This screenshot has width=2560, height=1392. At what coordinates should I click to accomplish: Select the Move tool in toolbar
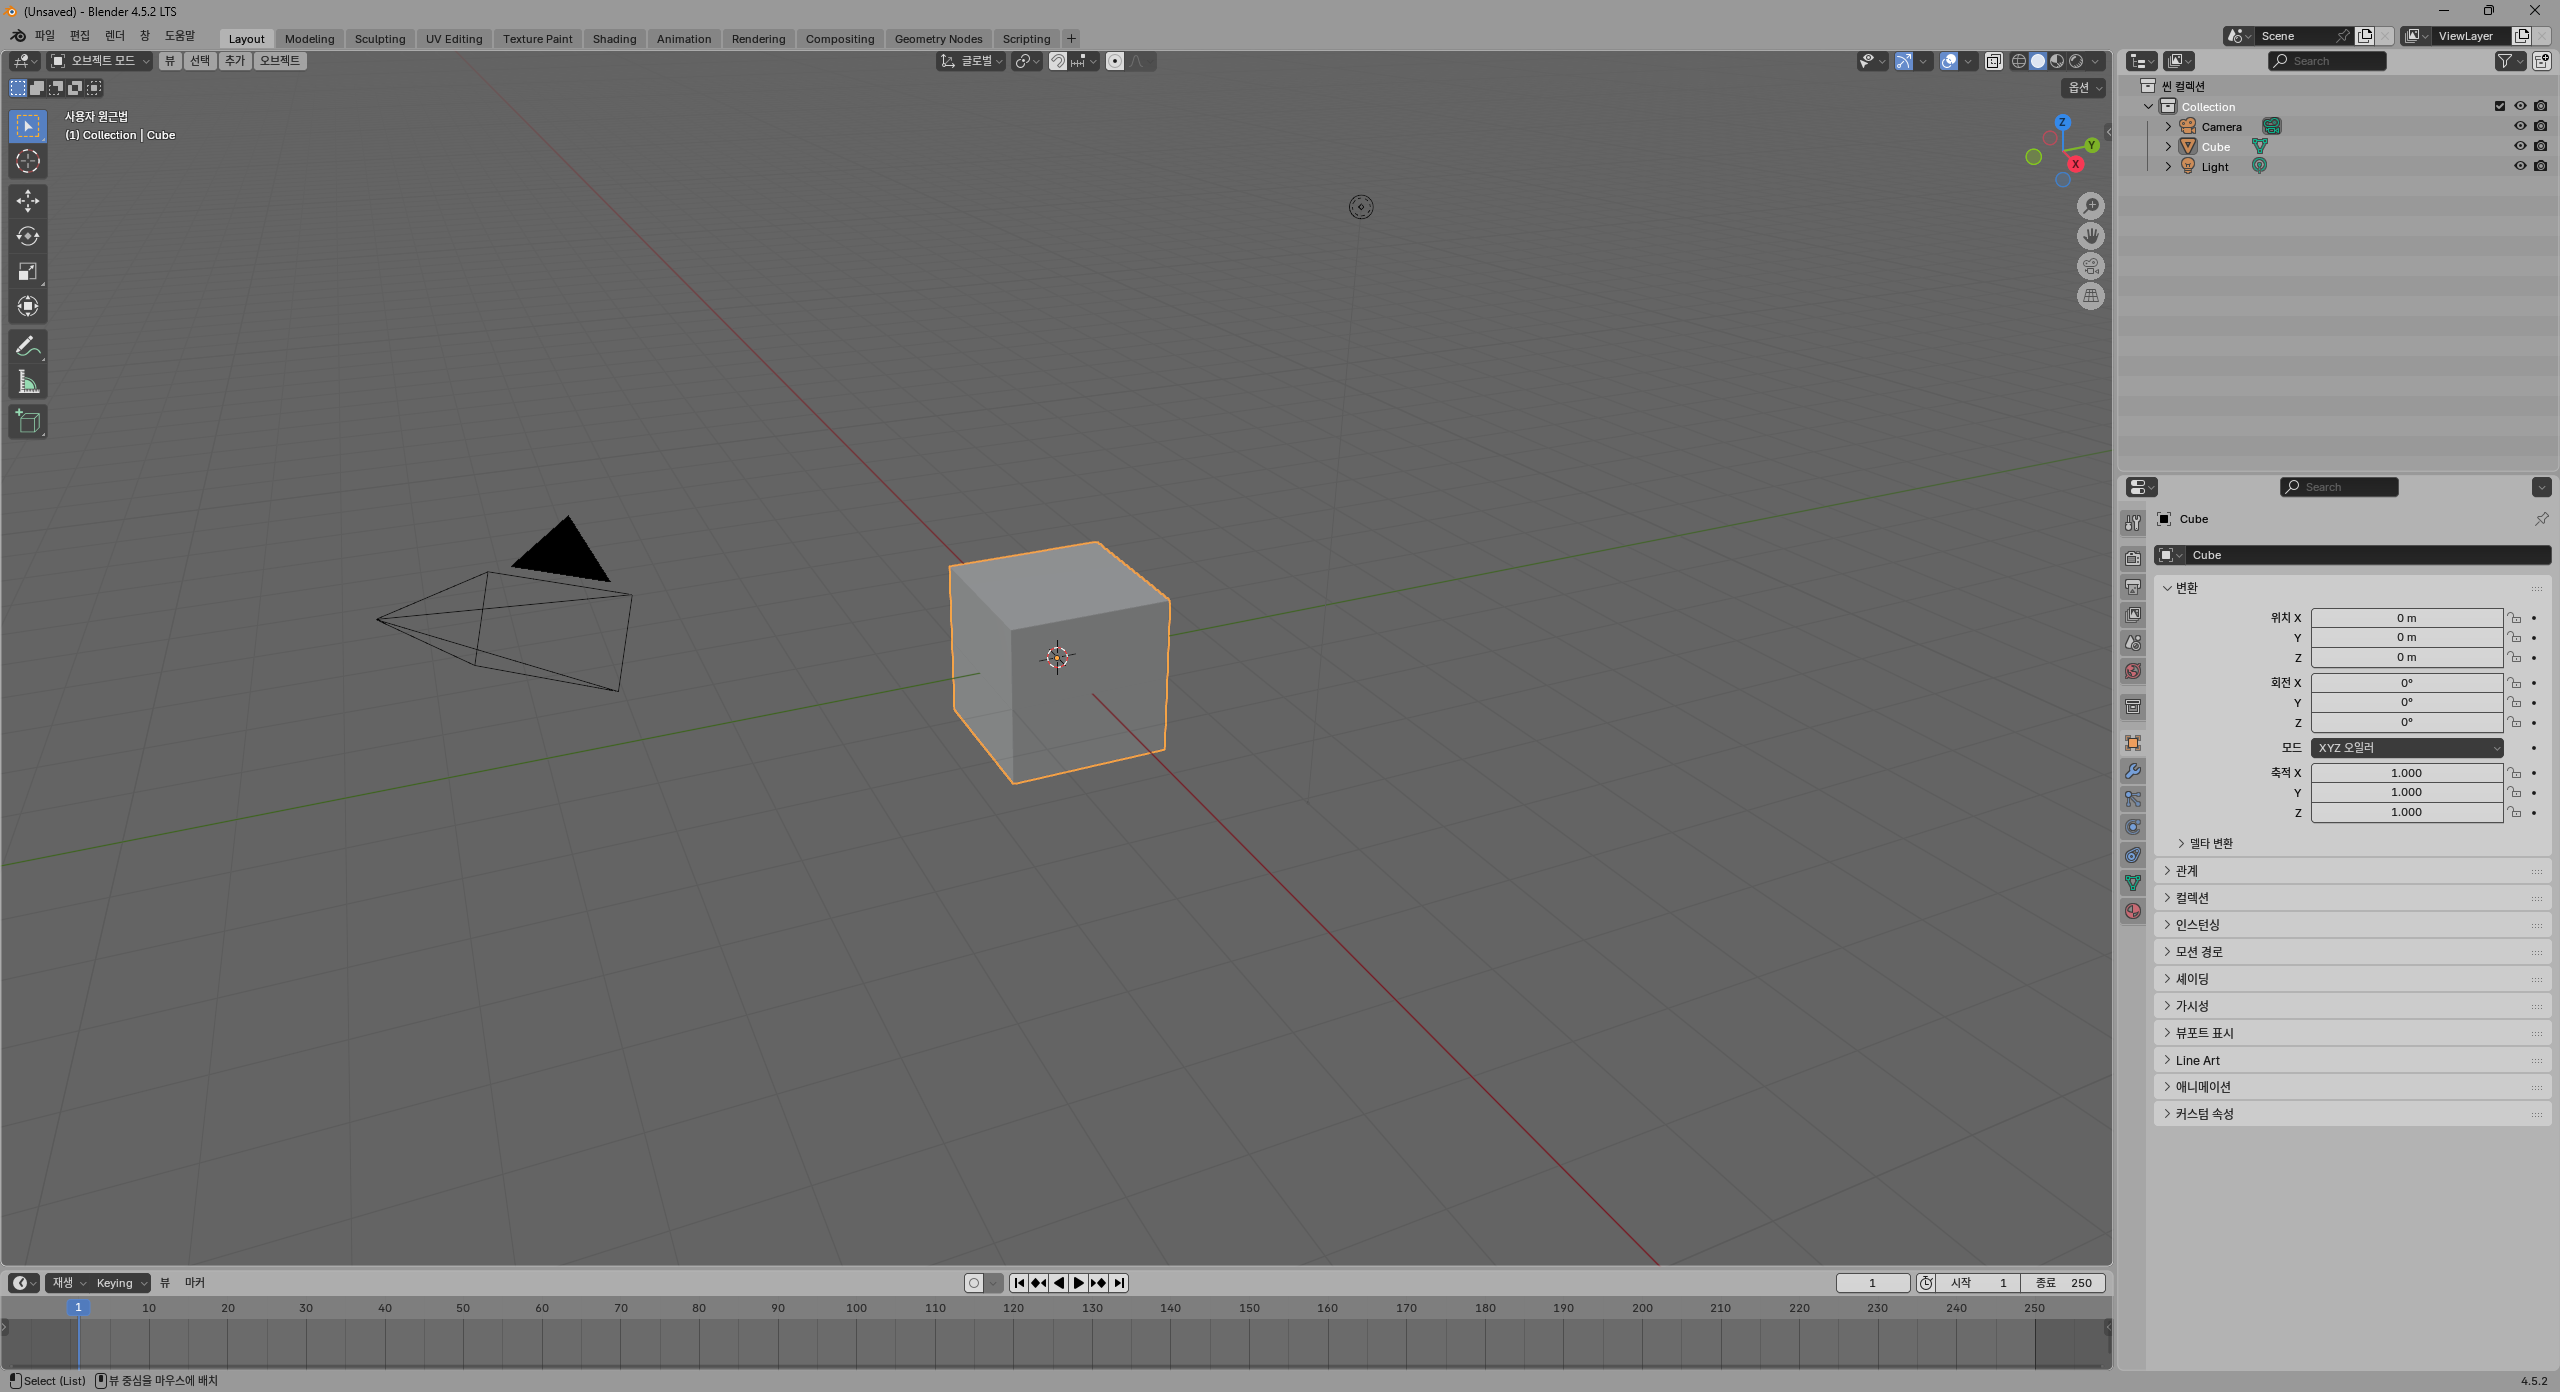[28, 201]
